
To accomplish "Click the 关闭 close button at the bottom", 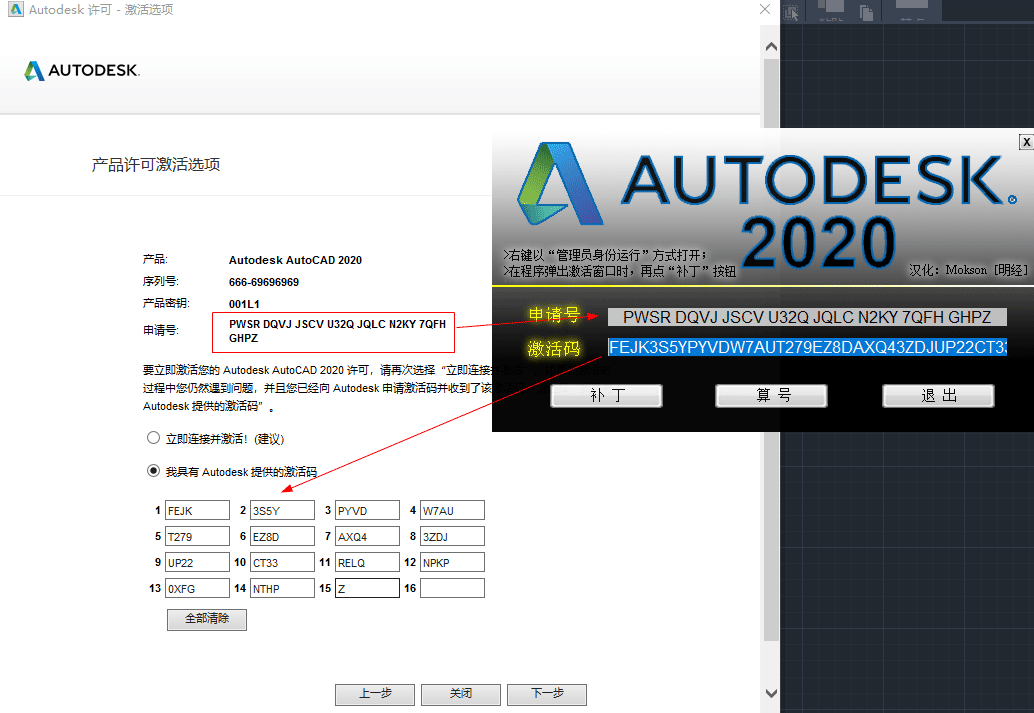I will coord(460,694).
